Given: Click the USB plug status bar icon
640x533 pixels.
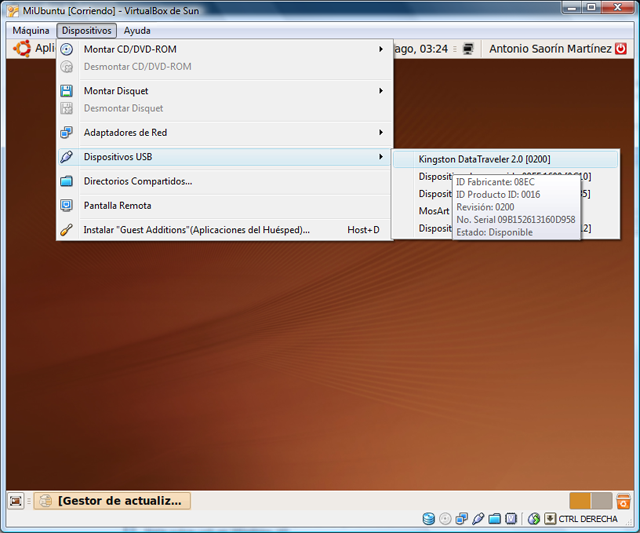Looking at the screenshot, I should (x=478, y=519).
